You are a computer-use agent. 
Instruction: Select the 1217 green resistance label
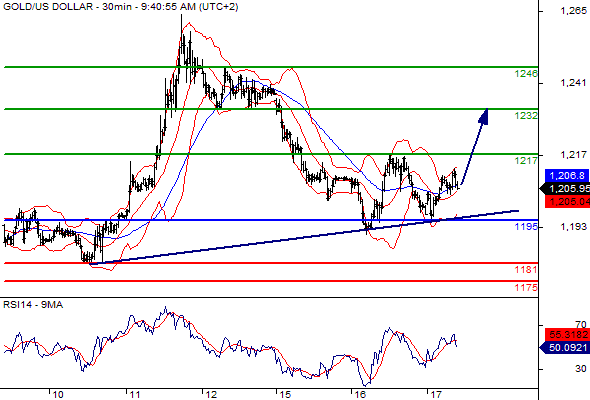click(526, 161)
